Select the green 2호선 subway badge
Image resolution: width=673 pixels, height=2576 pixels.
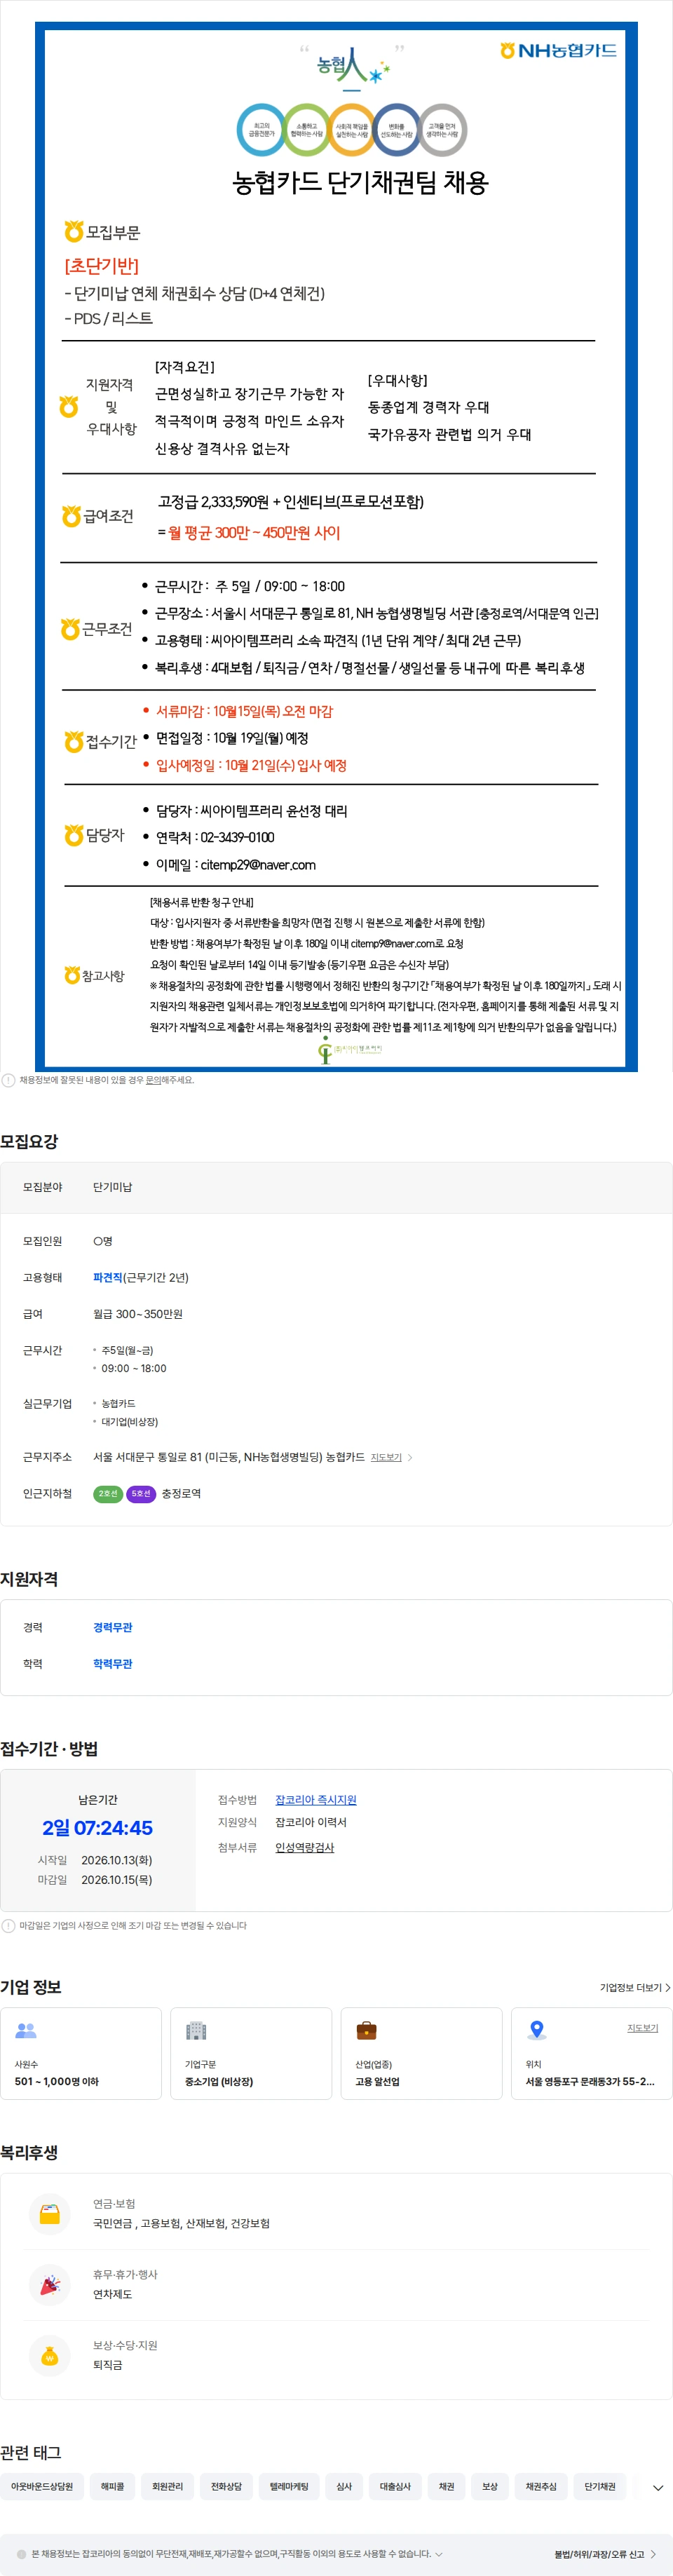coord(107,1493)
